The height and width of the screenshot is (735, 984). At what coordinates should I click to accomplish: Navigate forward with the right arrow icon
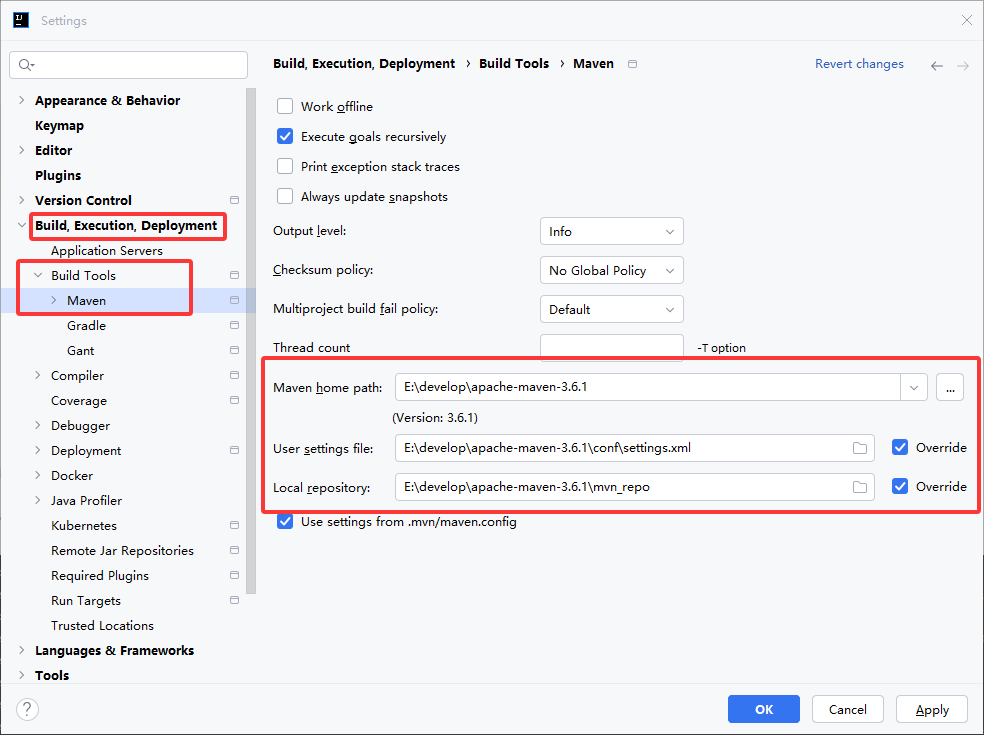(963, 66)
